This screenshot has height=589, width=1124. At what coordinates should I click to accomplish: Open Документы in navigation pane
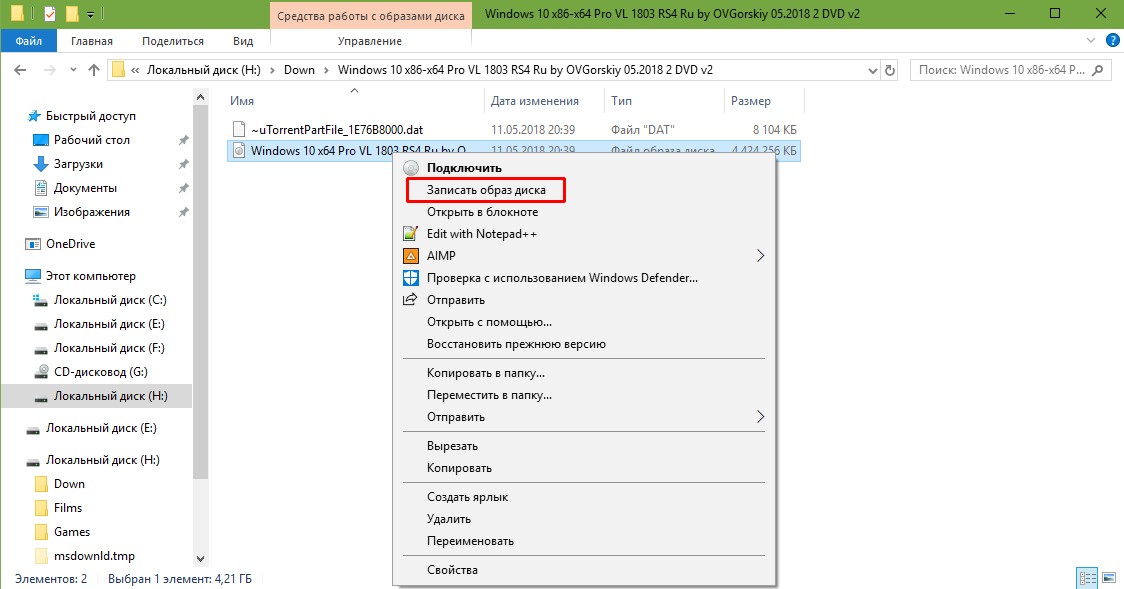(x=85, y=188)
